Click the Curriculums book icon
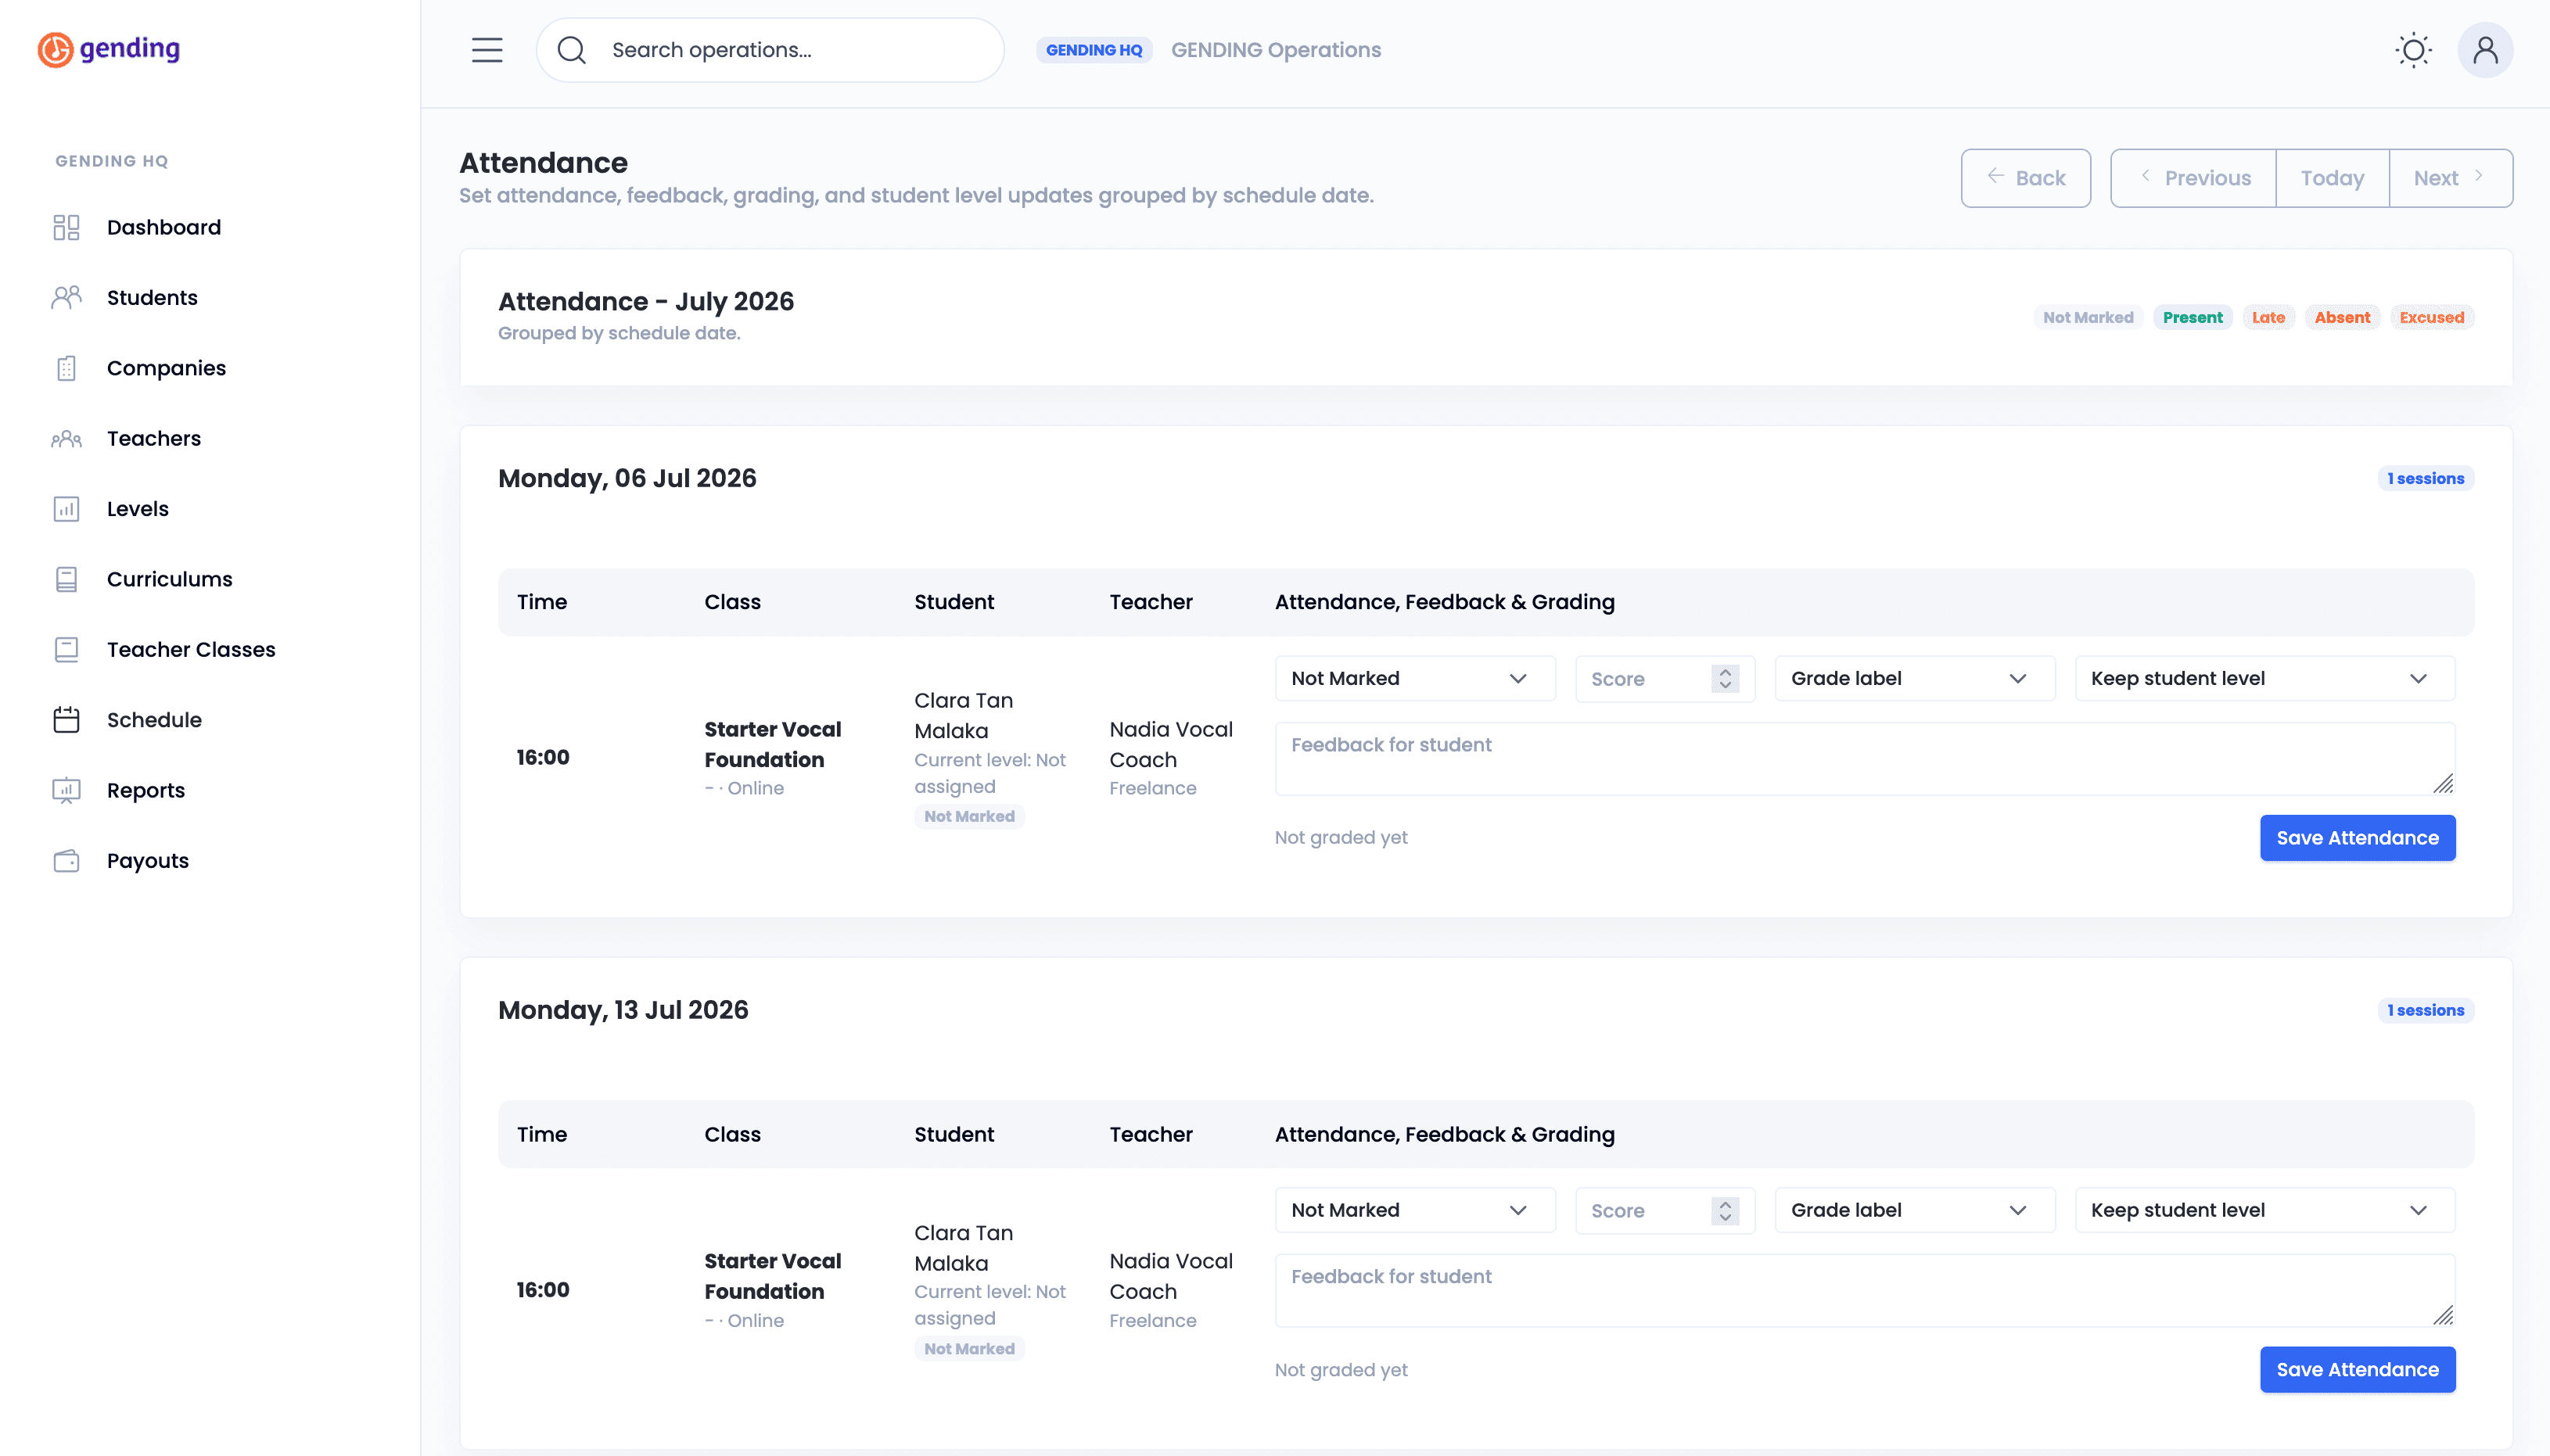This screenshot has height=1456, width=2550. [x=66, y=579]
